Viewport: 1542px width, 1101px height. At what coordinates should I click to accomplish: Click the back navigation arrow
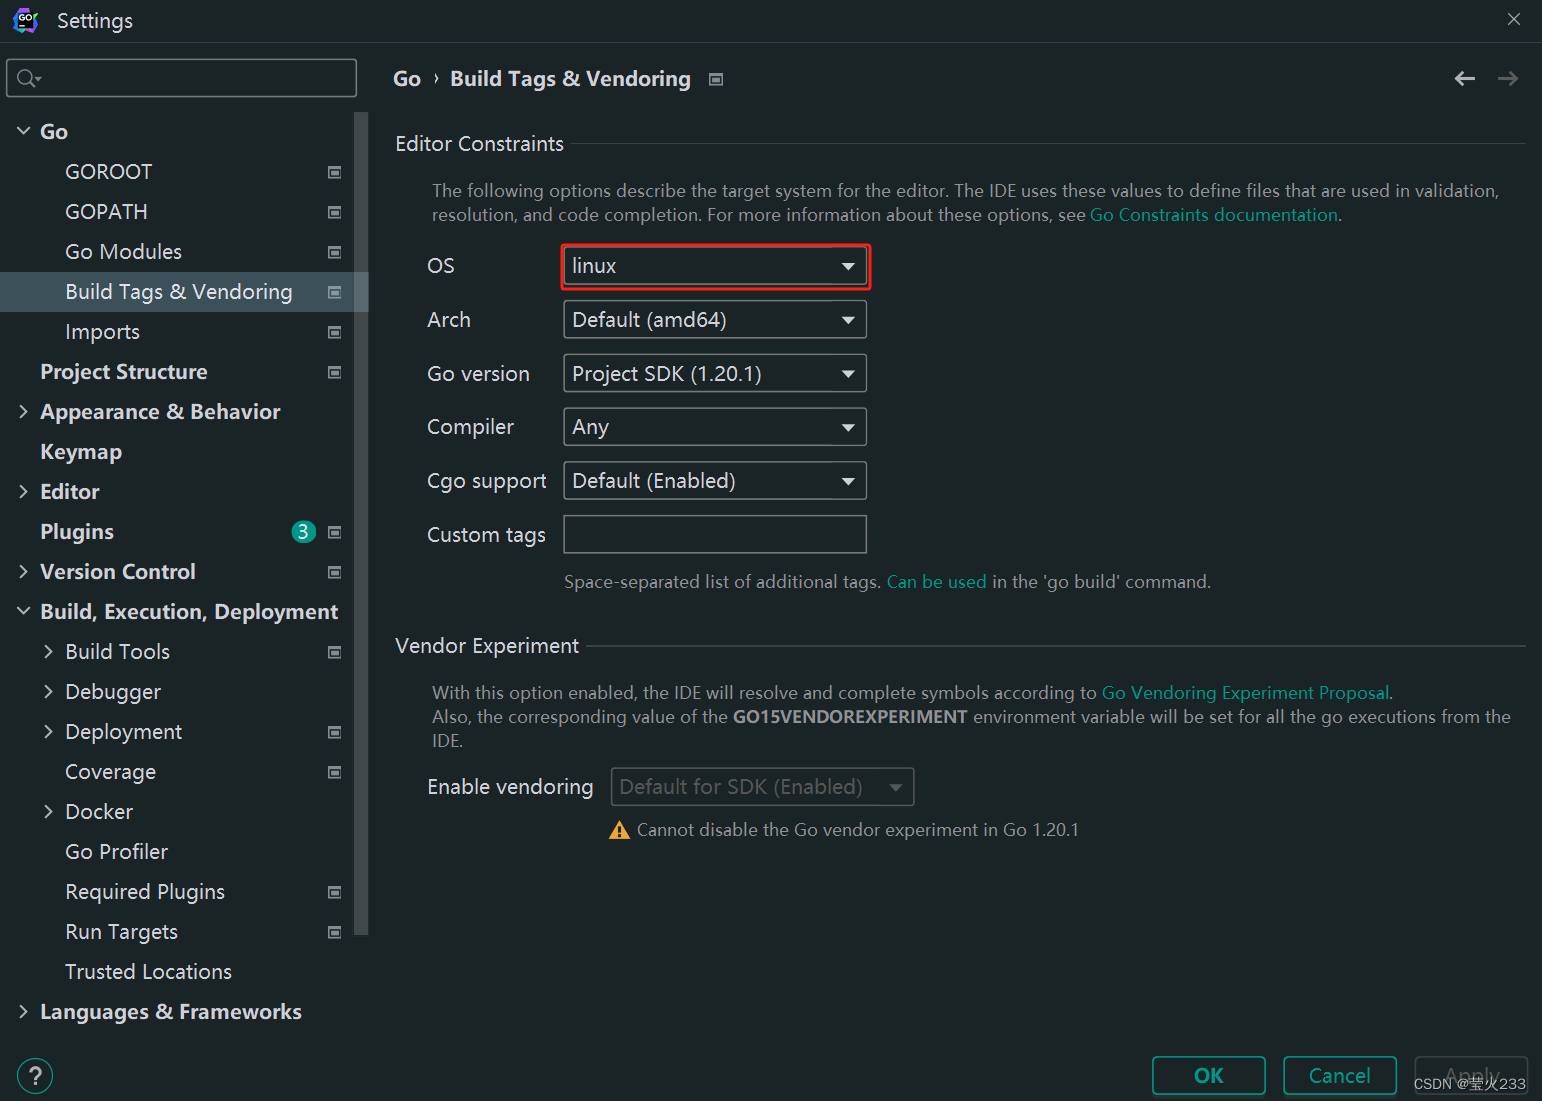1465,79
